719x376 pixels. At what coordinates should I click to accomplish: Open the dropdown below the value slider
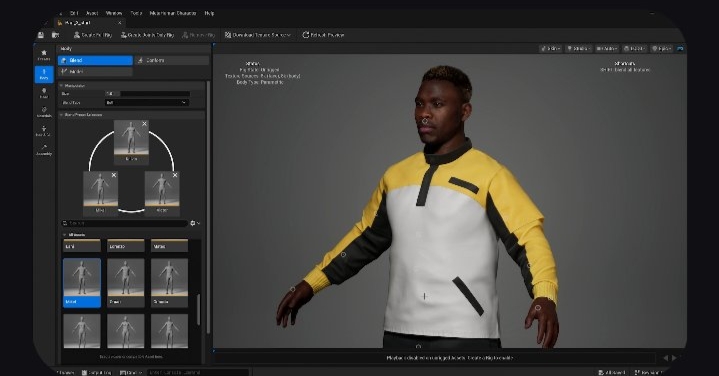[147, 103]
